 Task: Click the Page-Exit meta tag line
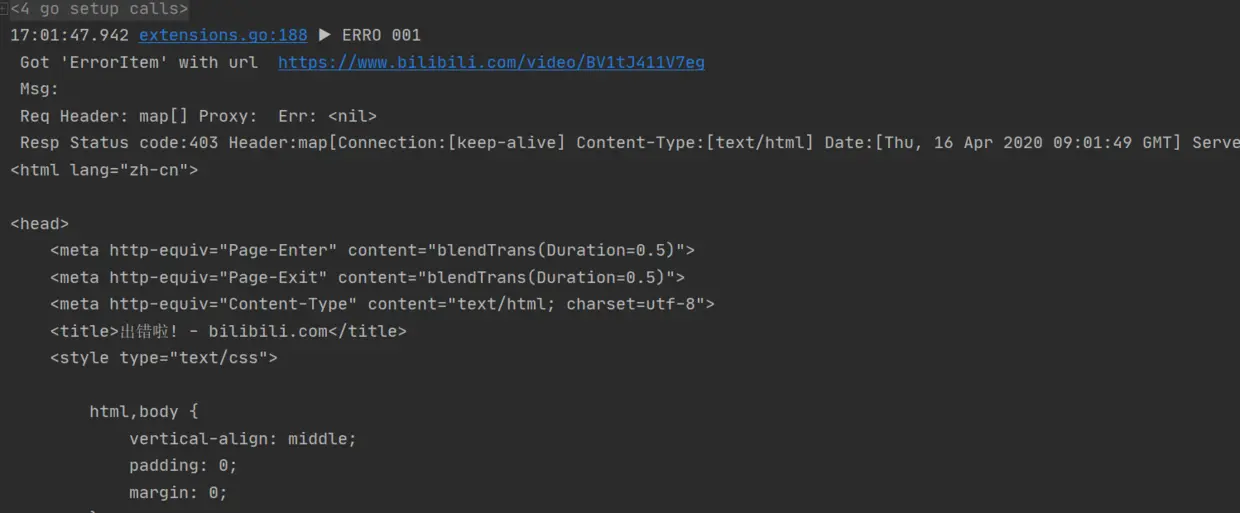pos(367,277)
